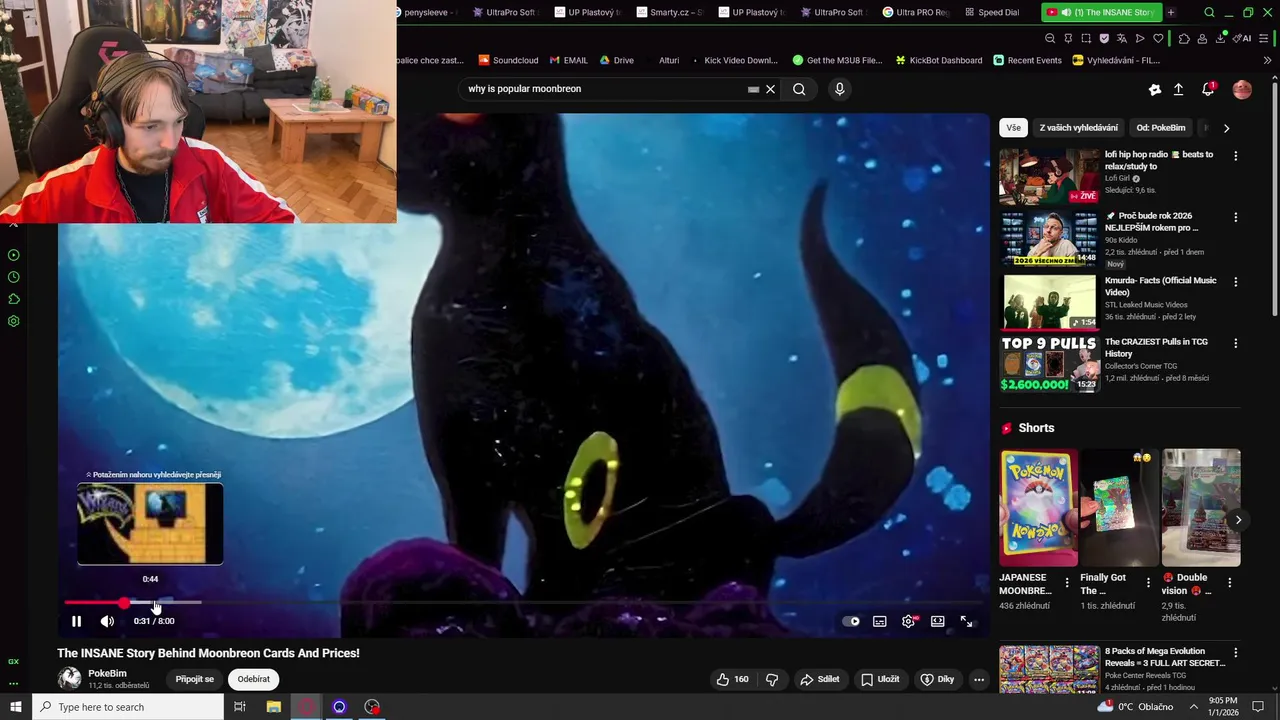Open options for CRAZIEST Pulls video

[x=1235, y=343]
